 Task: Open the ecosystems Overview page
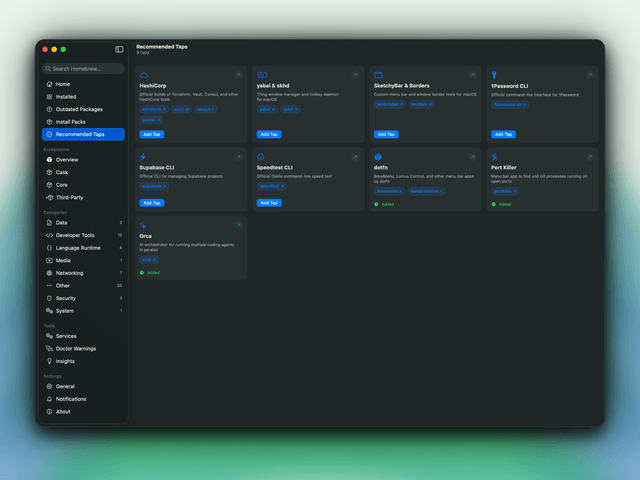pyautogui.click(x=83, y=160)
